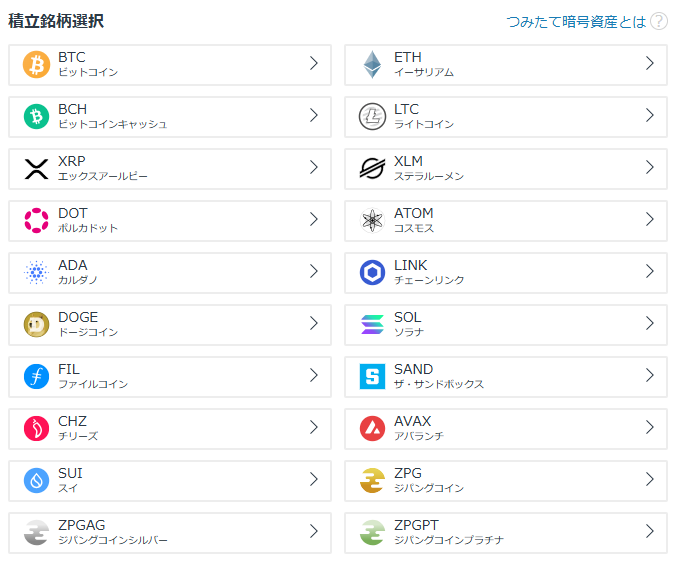This screenshot has width=674, height=563.
Task: Select the ビットコイン label text
Action: (x=88, y=72)
